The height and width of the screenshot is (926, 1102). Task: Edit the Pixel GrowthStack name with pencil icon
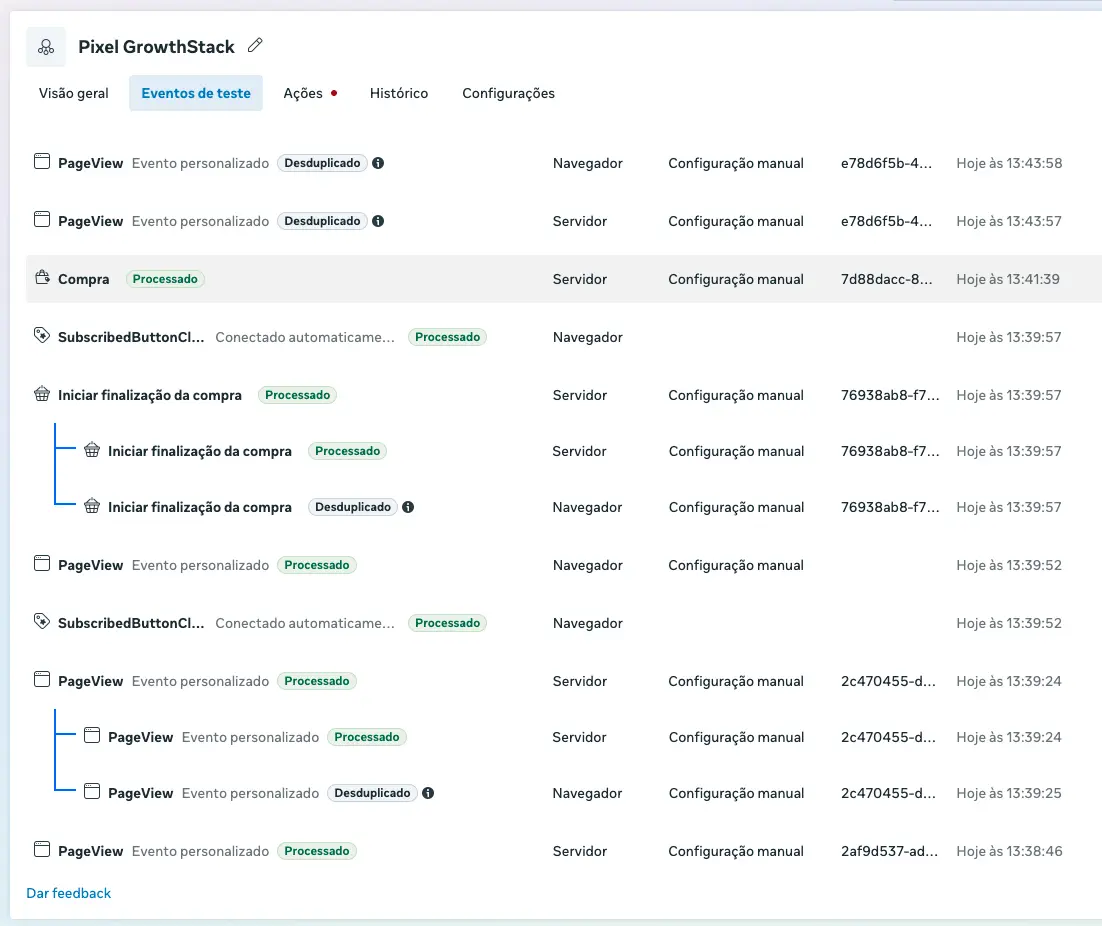[255, 46]
